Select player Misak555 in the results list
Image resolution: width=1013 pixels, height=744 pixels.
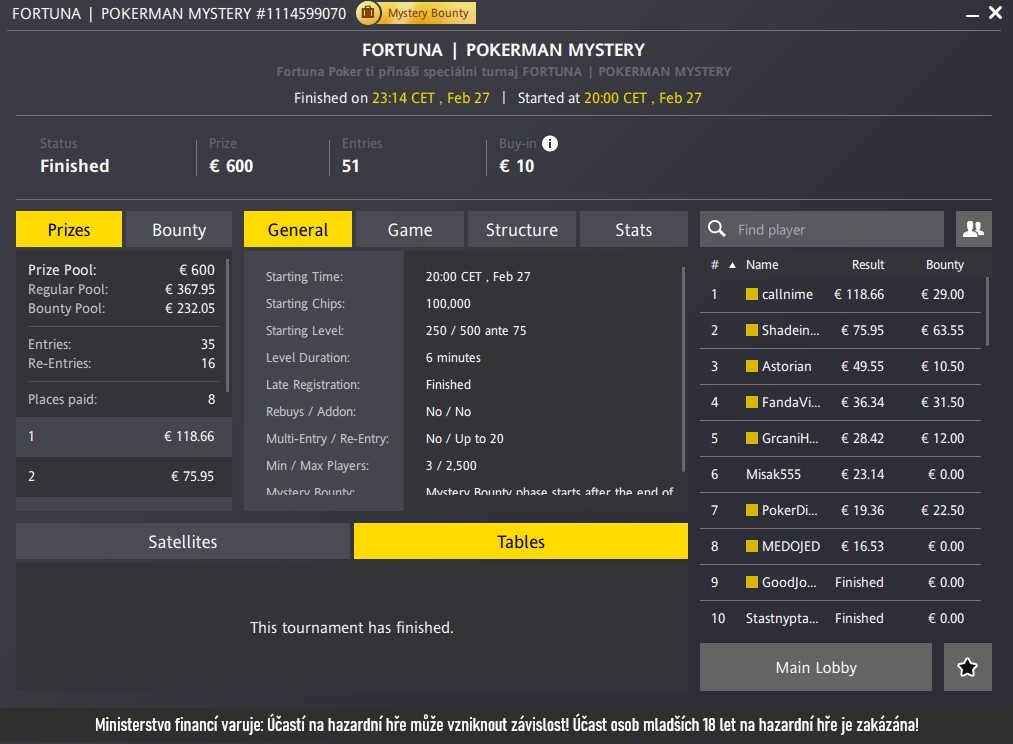(773, 475)
